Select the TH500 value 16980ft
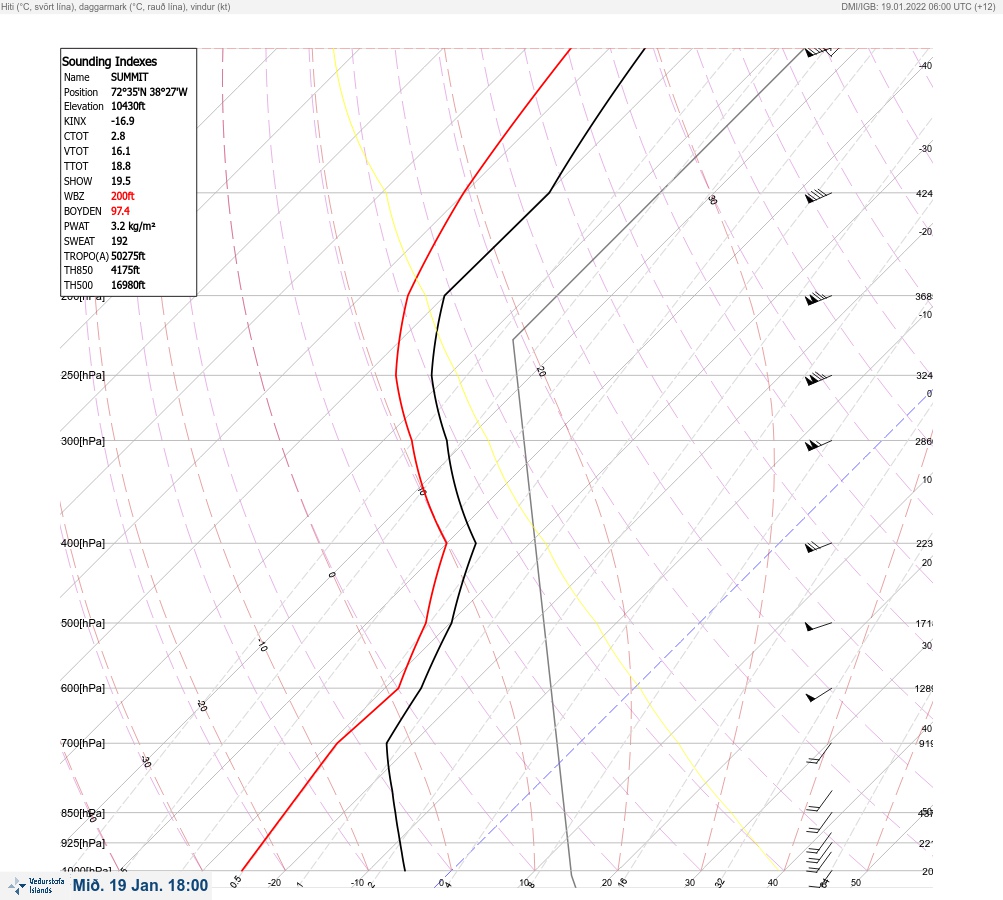 point(128,285)
